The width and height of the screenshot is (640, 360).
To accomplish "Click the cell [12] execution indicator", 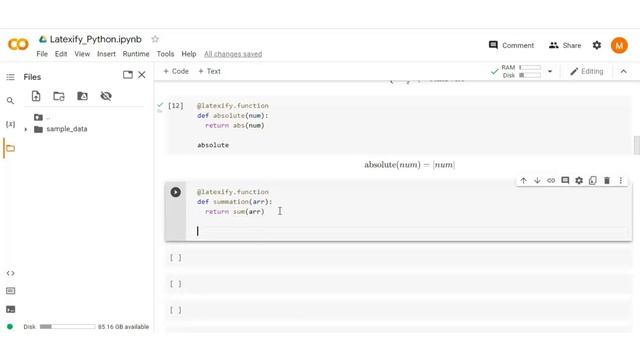I will pos(176,106).
